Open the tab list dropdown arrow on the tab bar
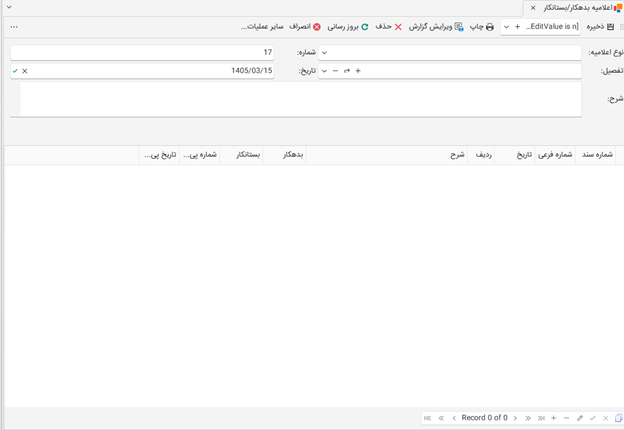The image size is (624, 430). 9,7
